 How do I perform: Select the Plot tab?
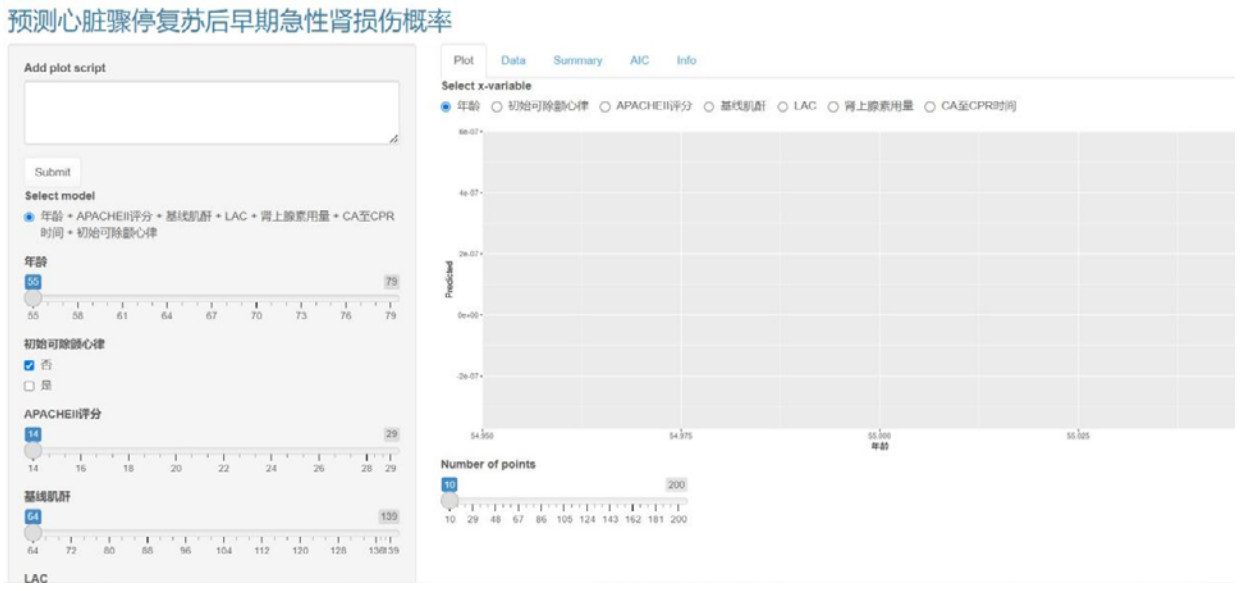(463, 61)
